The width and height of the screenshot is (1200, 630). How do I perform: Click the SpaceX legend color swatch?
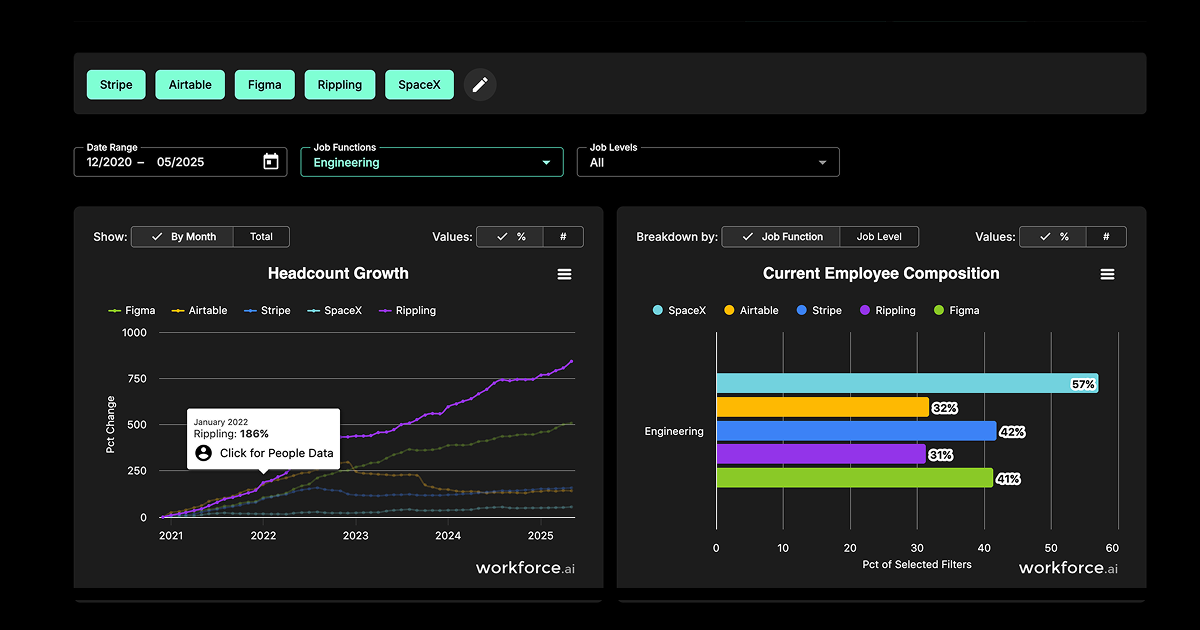pyautogui.click(x=315, y=310)
